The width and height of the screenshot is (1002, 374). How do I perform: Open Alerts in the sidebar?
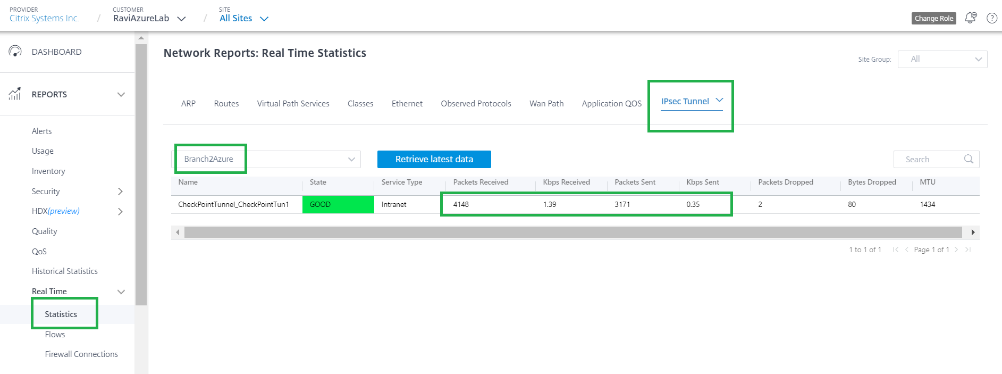point(42,131)
